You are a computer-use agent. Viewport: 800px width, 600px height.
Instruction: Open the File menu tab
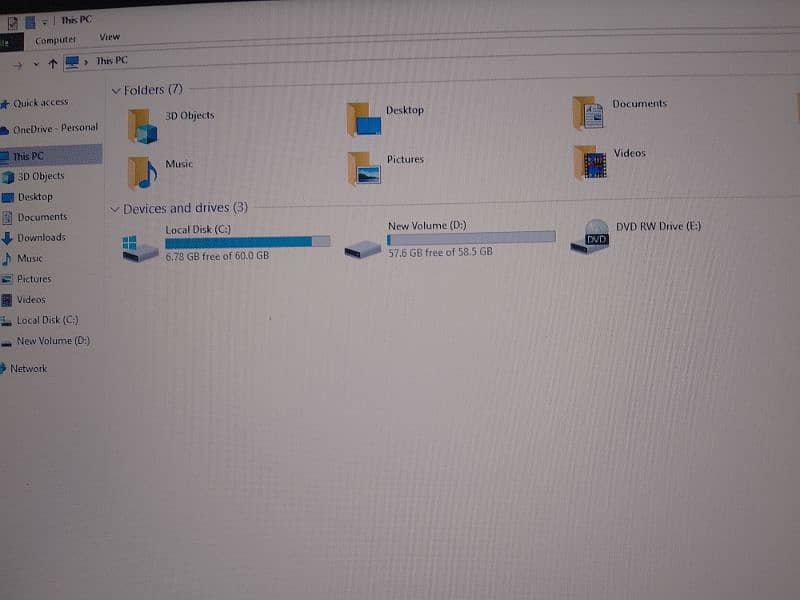click(11, 43)
